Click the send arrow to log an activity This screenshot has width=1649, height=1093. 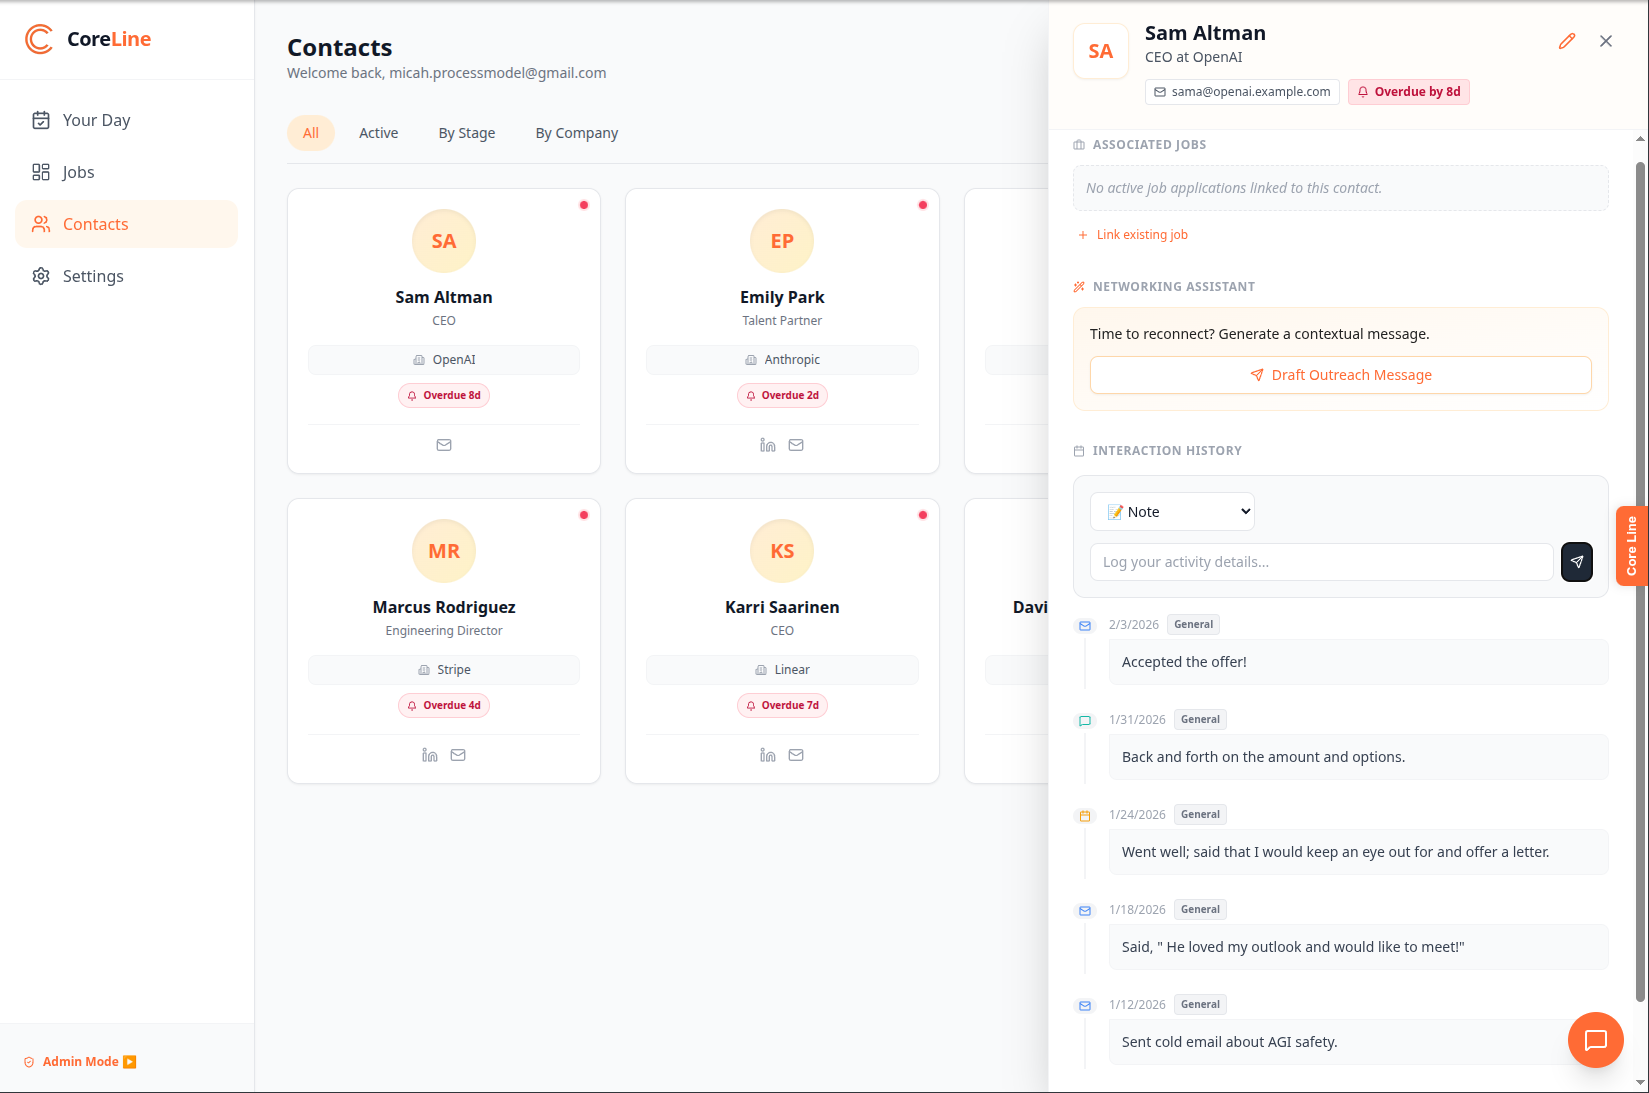1576,561
